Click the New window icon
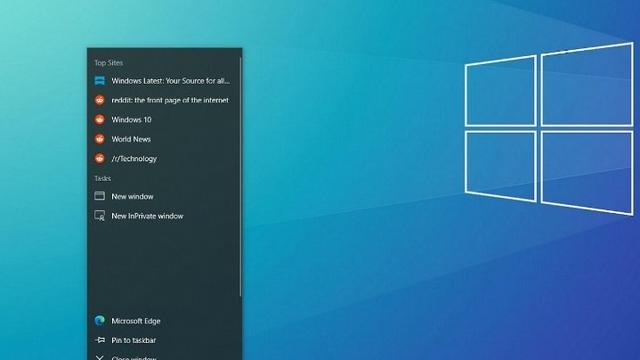640x360 pixels. tap(100, 196)
